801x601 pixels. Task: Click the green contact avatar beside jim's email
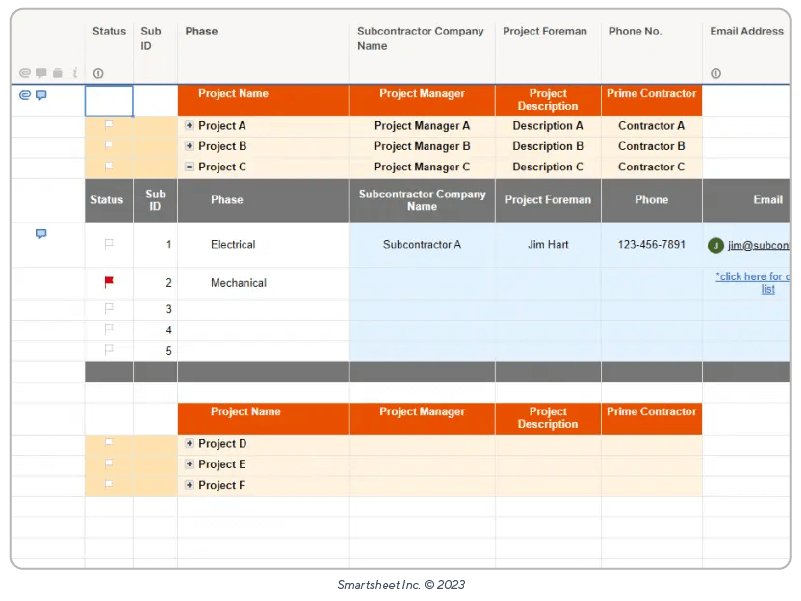[715, 245]
